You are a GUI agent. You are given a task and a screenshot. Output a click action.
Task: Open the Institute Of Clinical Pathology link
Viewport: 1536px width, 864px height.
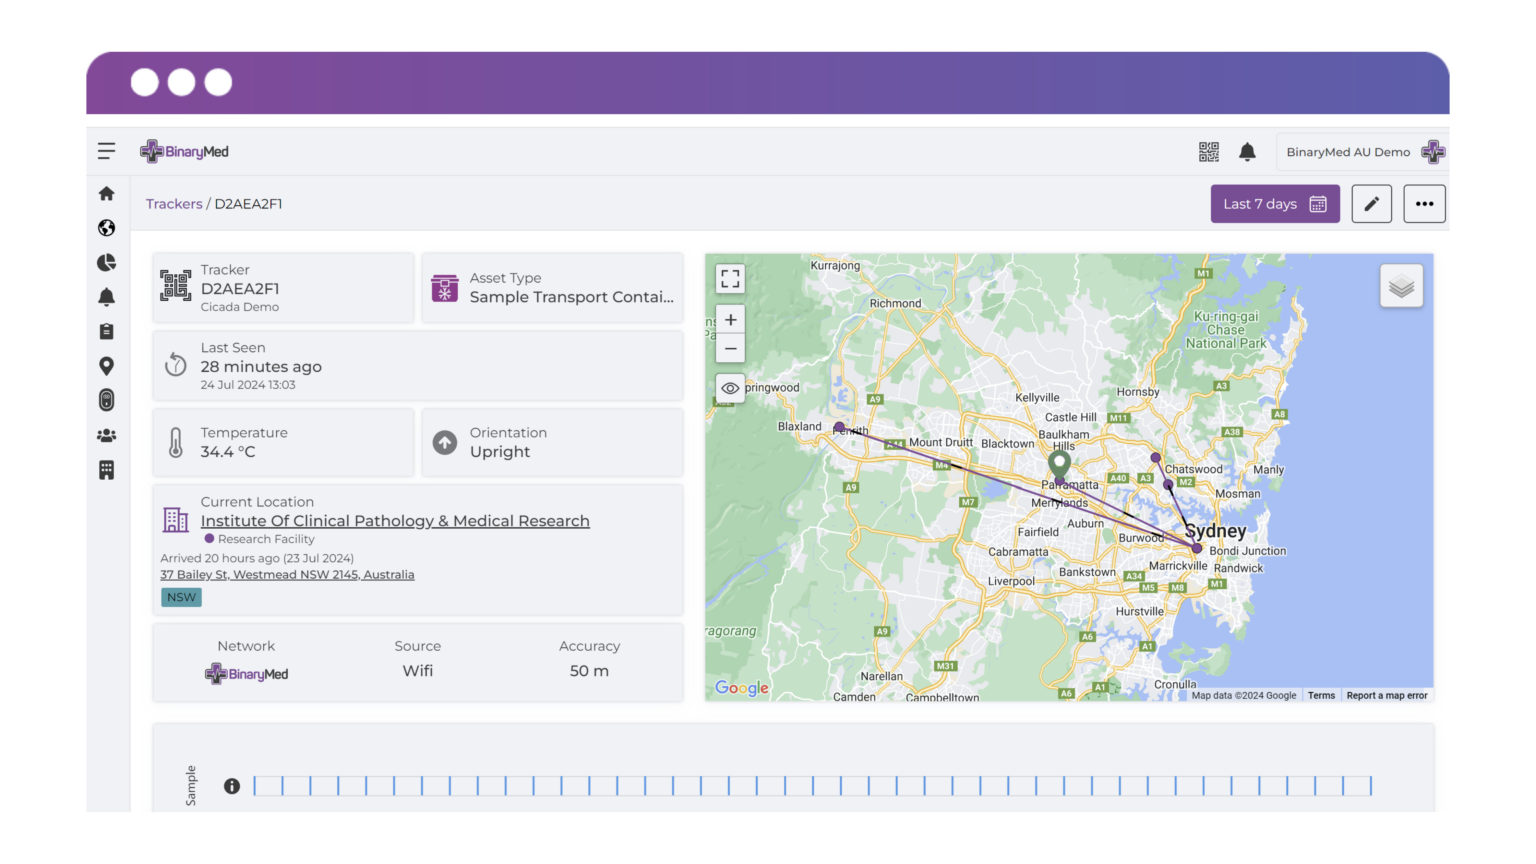(x=395, y=520)
